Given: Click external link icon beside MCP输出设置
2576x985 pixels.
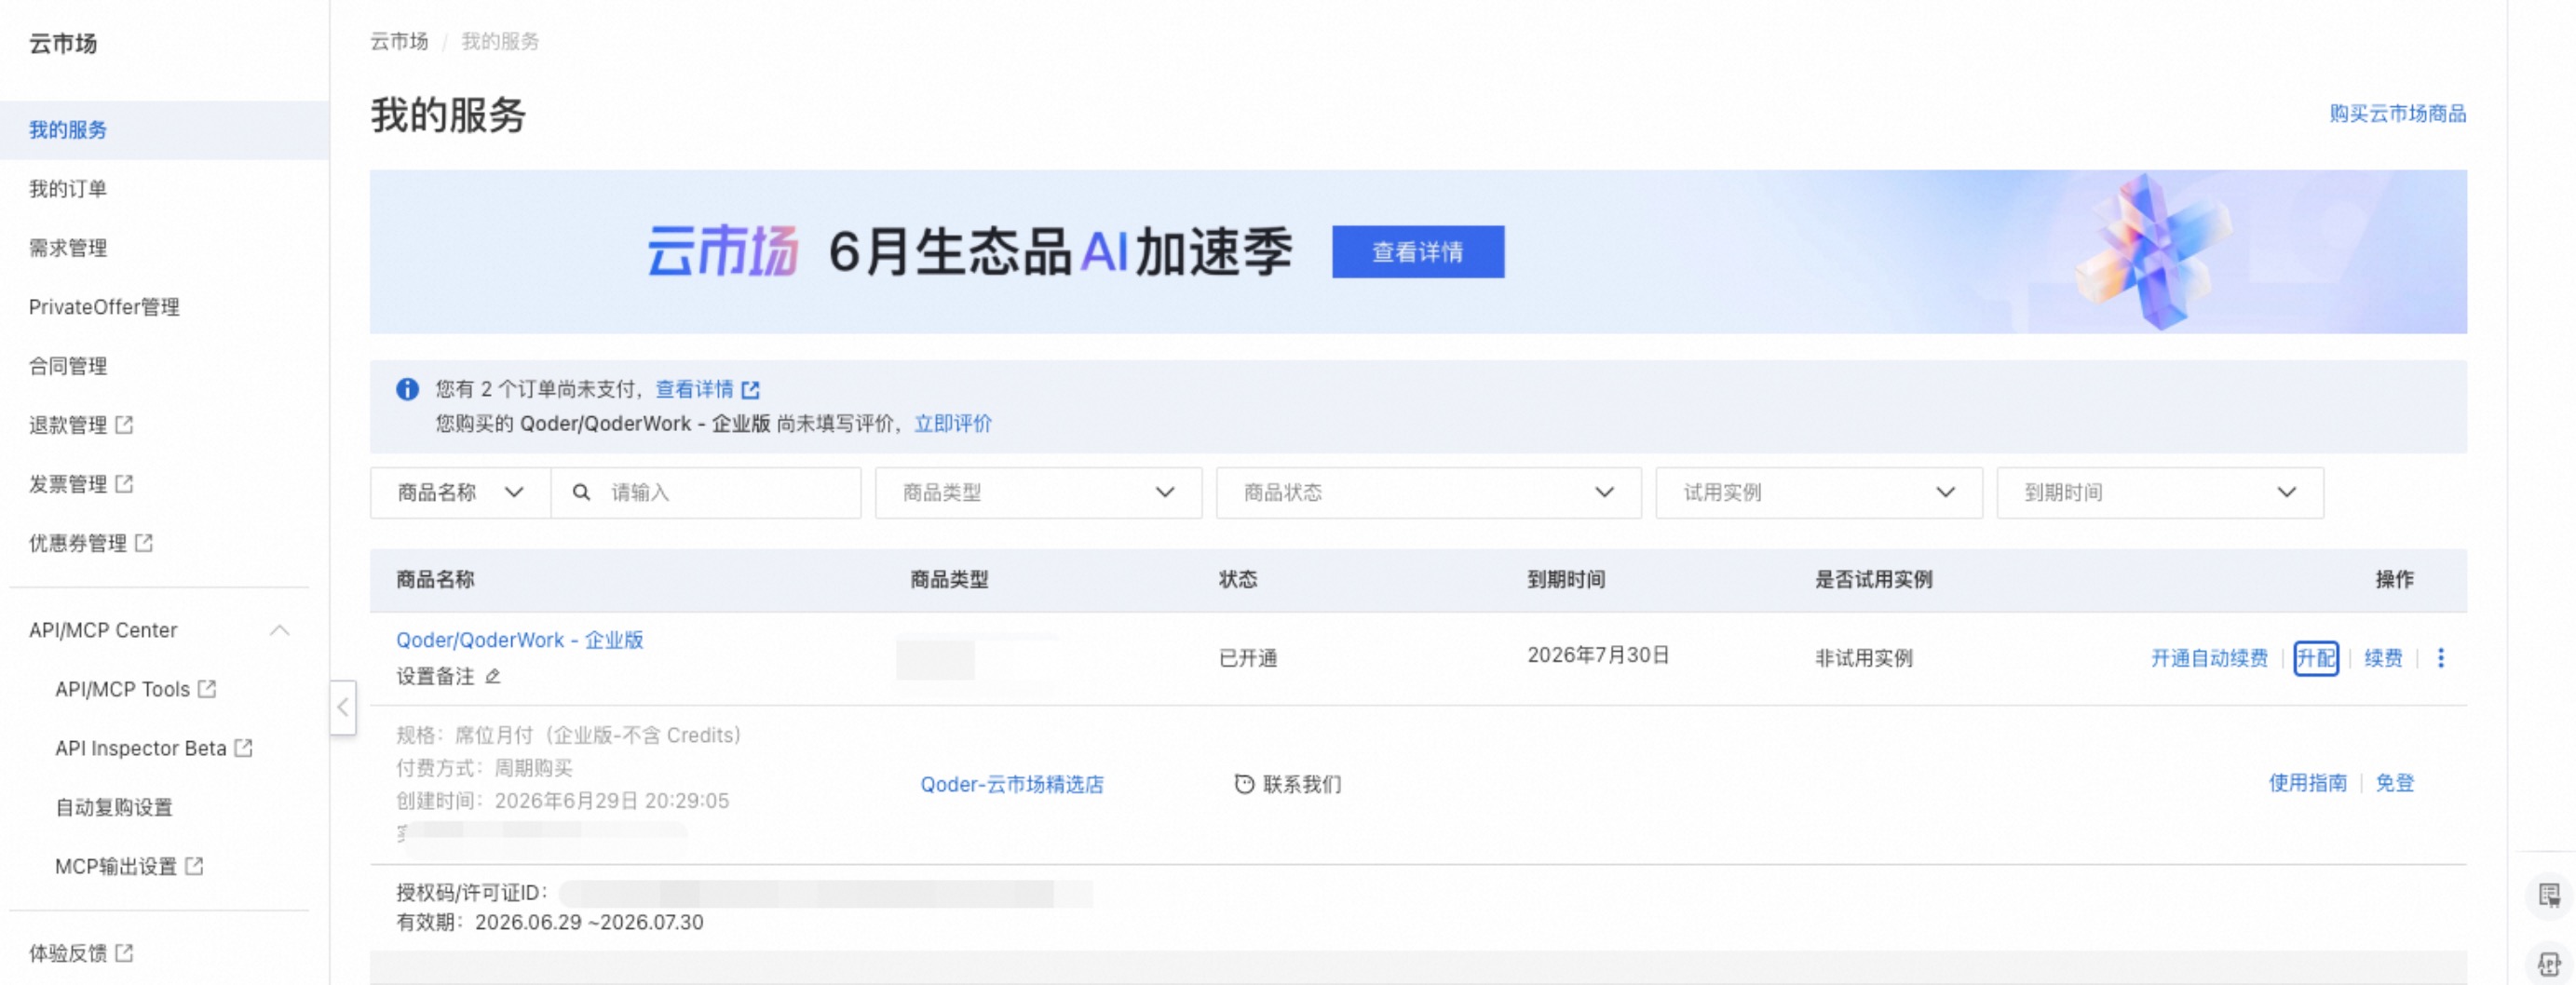Looking at the screenshot, I should [x=194, y=866].
